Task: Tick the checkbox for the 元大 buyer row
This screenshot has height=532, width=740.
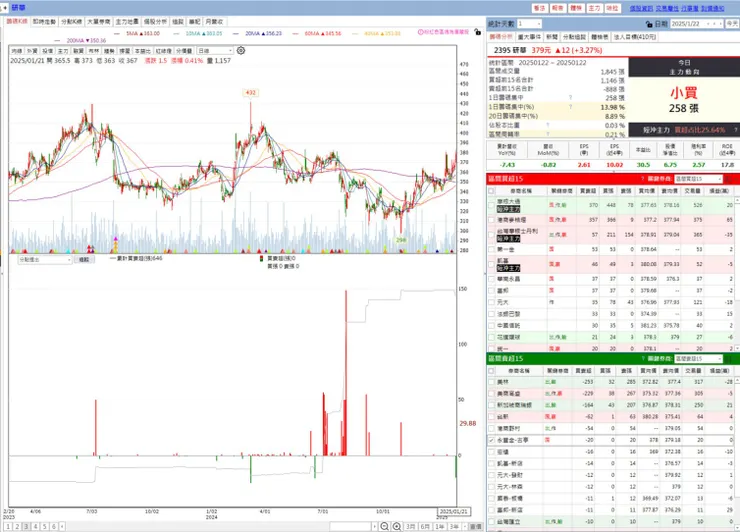Action: click(491, 302)
